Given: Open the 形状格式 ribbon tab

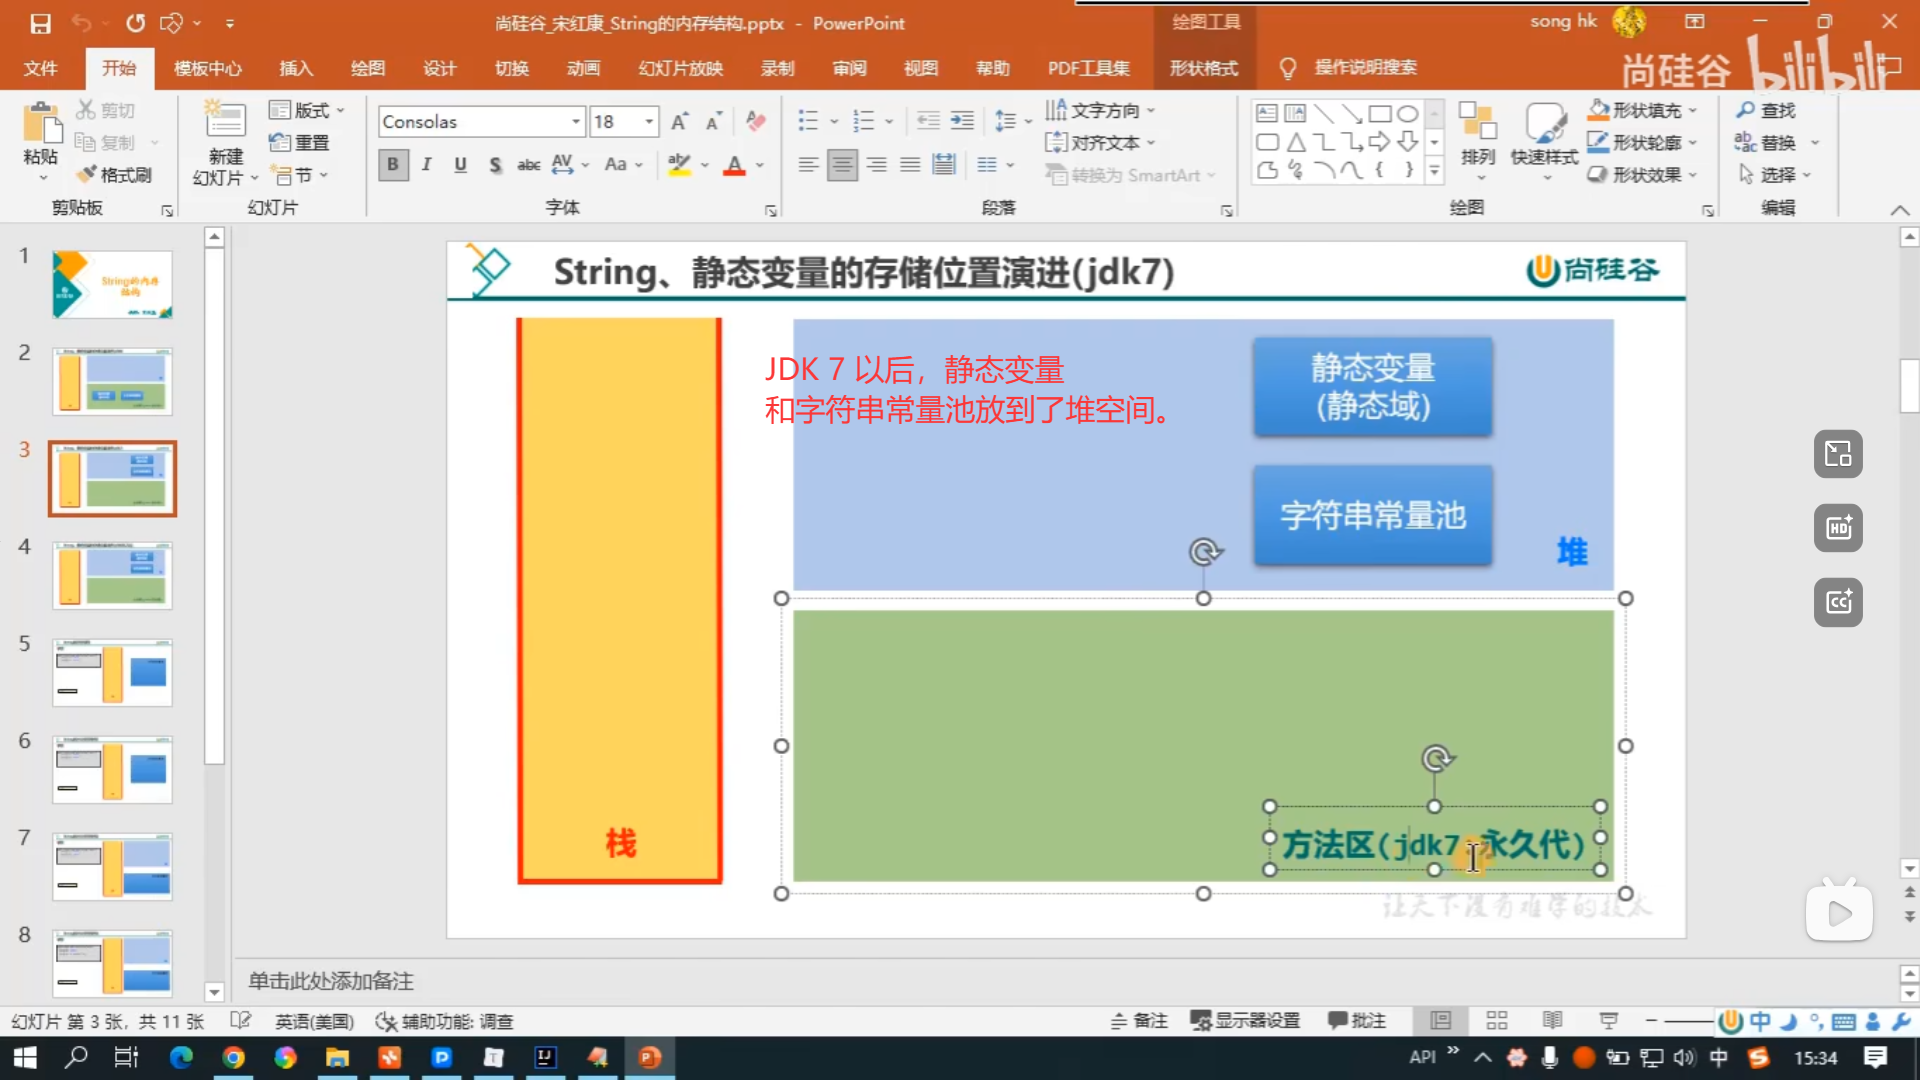Looking at the screenshot, I should (x=1204, y=68).
